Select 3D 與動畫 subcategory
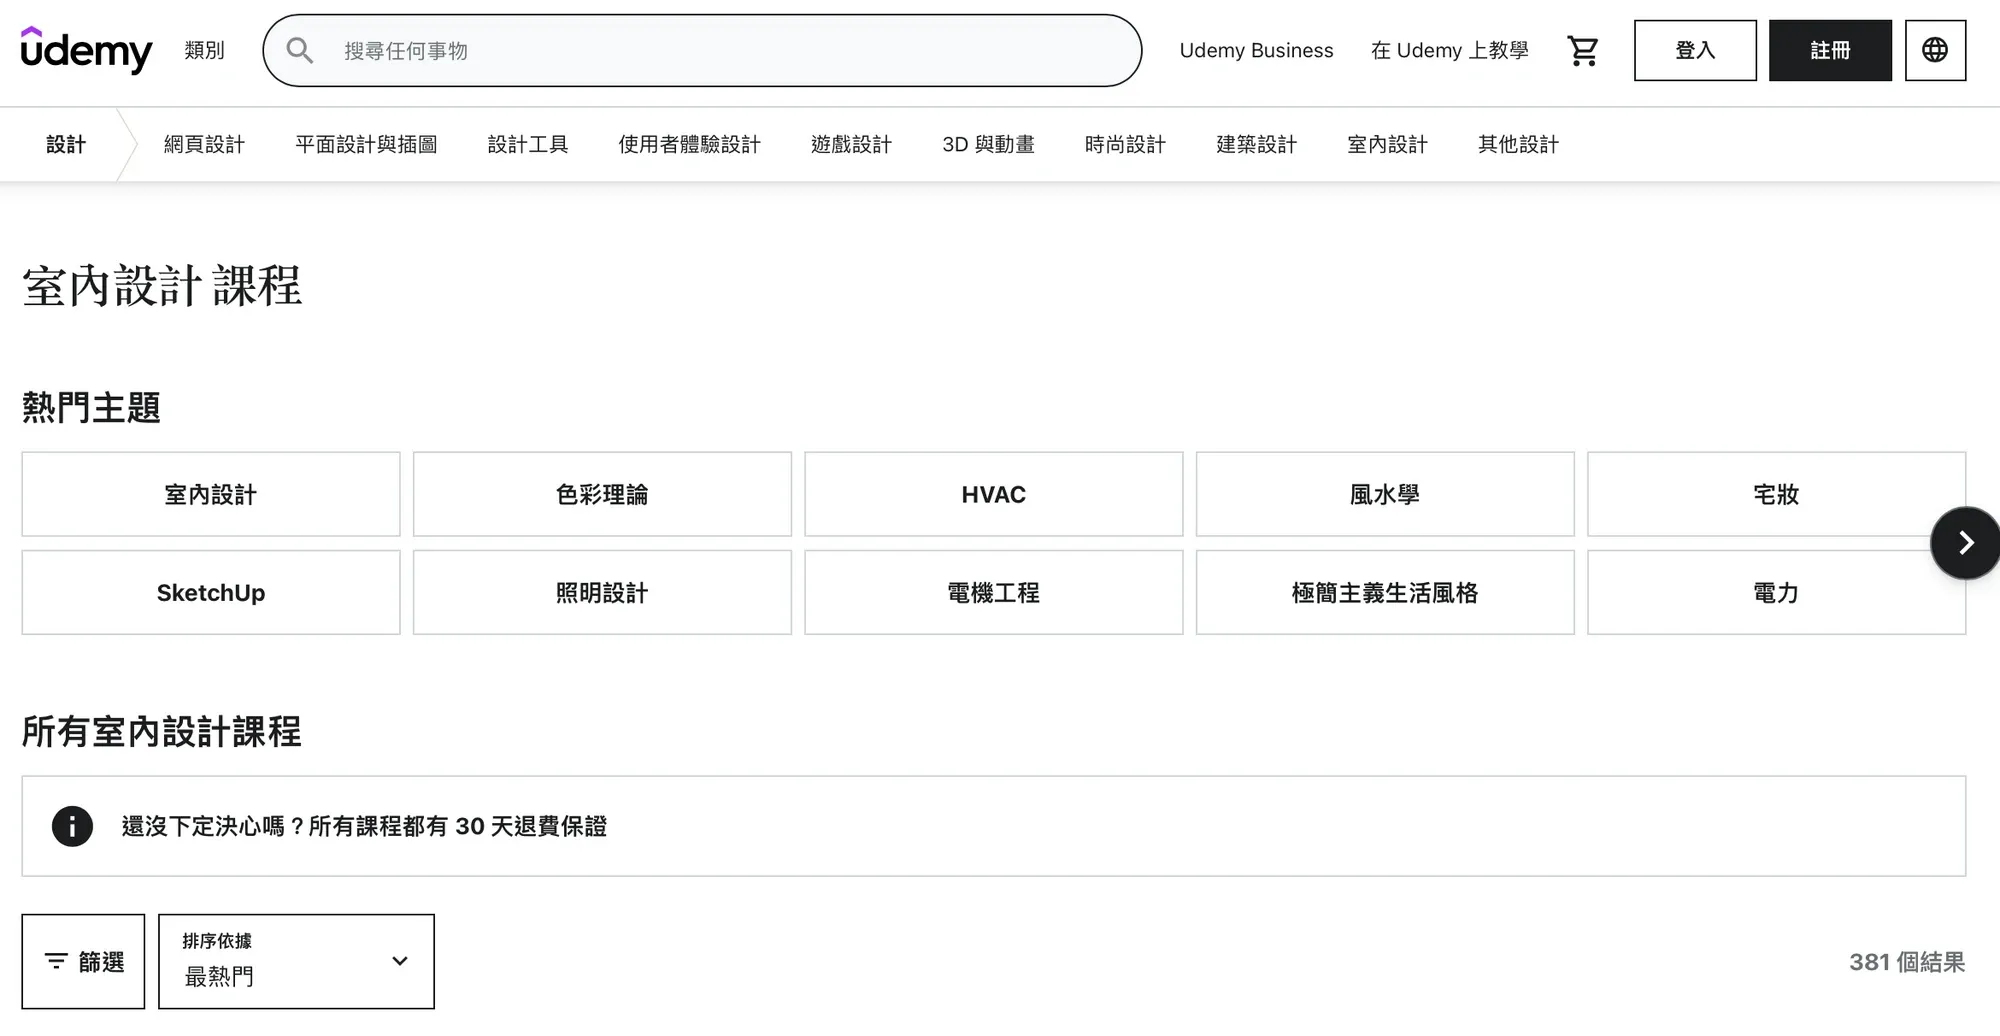This screenshot has height=1036, width=2000. click(x=988, y=144)
